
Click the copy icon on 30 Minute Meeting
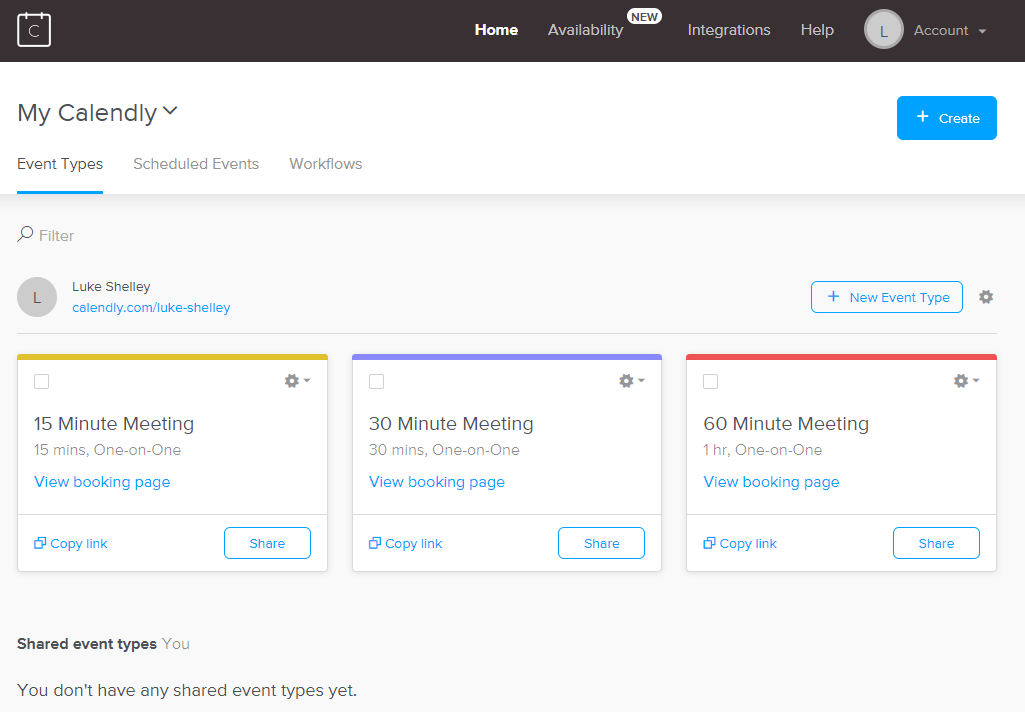(375, 543)
